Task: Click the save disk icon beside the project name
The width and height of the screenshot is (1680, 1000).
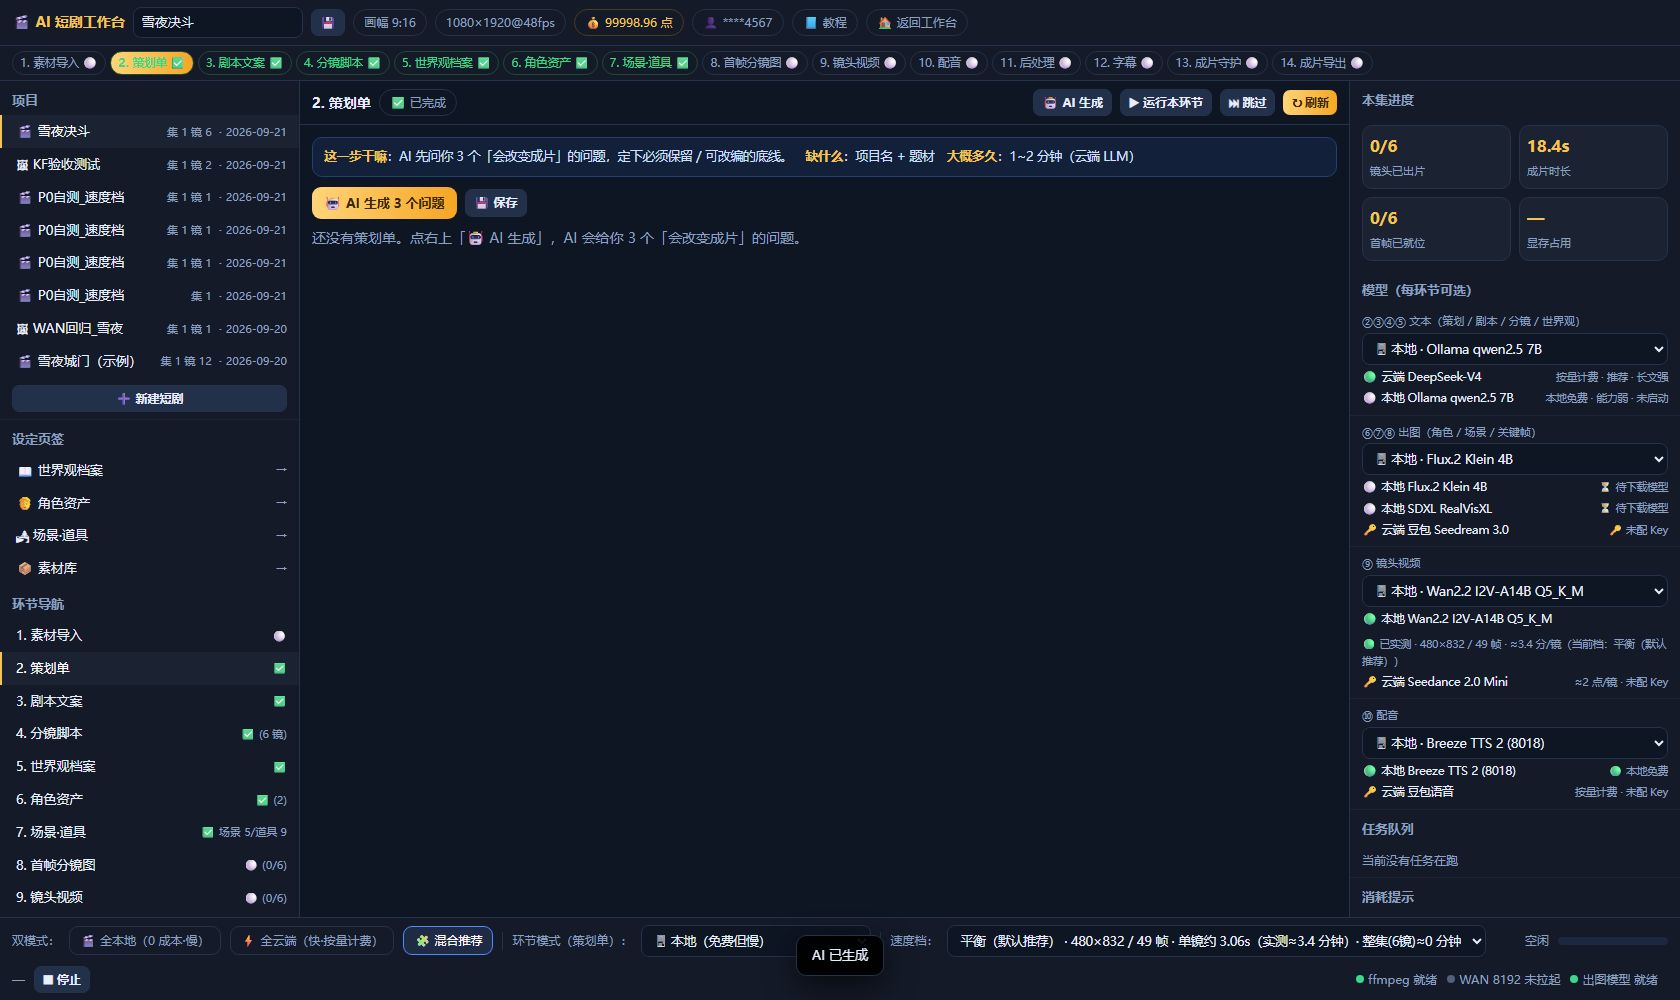Action: [x=328, y=22]
